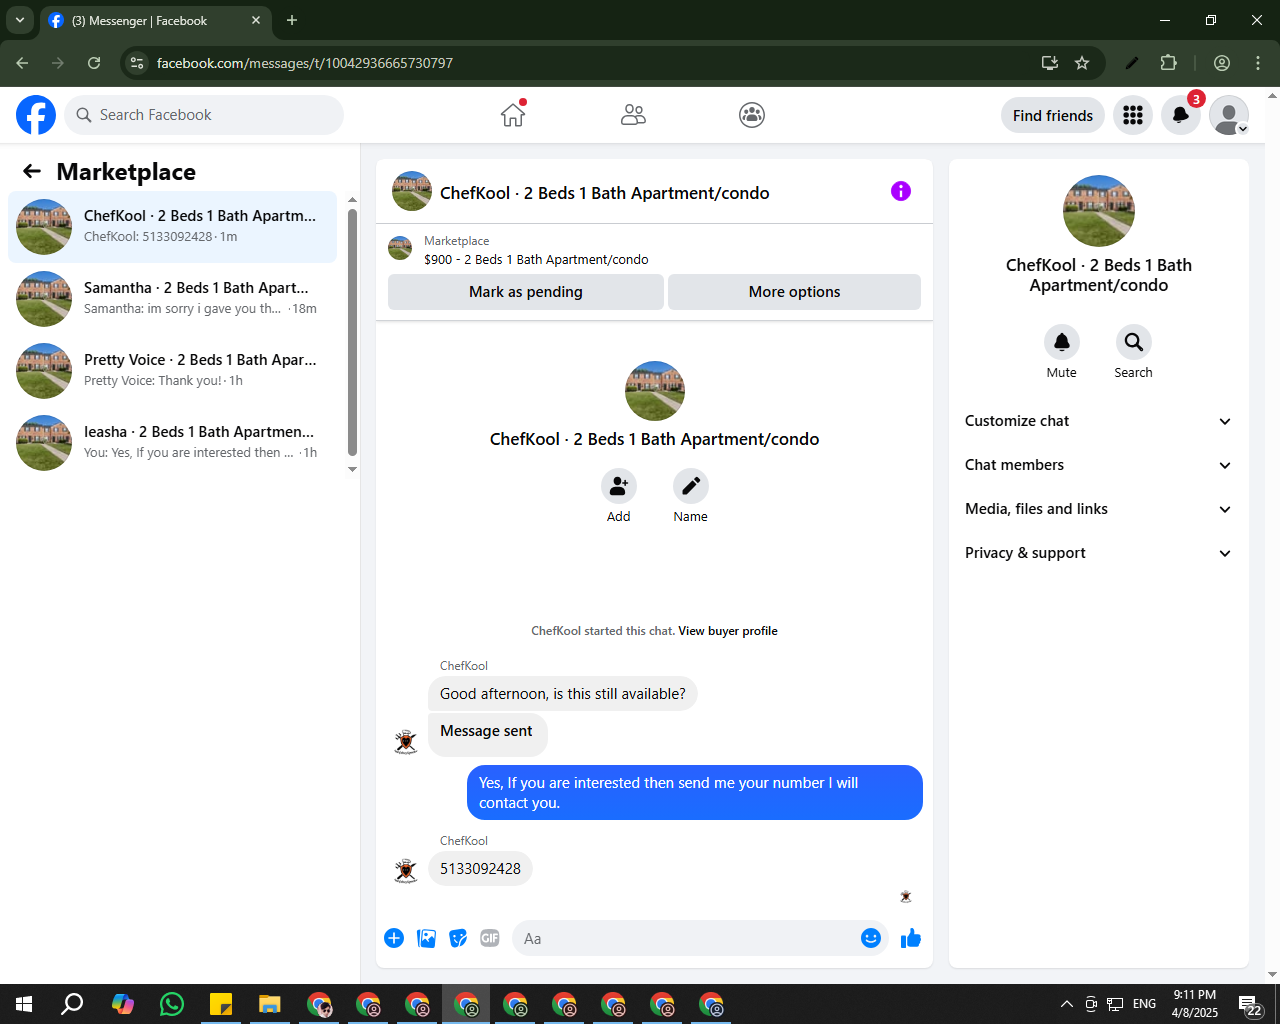Screen dimensions: 1280x1024
Task: View site information icon in address bar
Action: click(137, 63)
